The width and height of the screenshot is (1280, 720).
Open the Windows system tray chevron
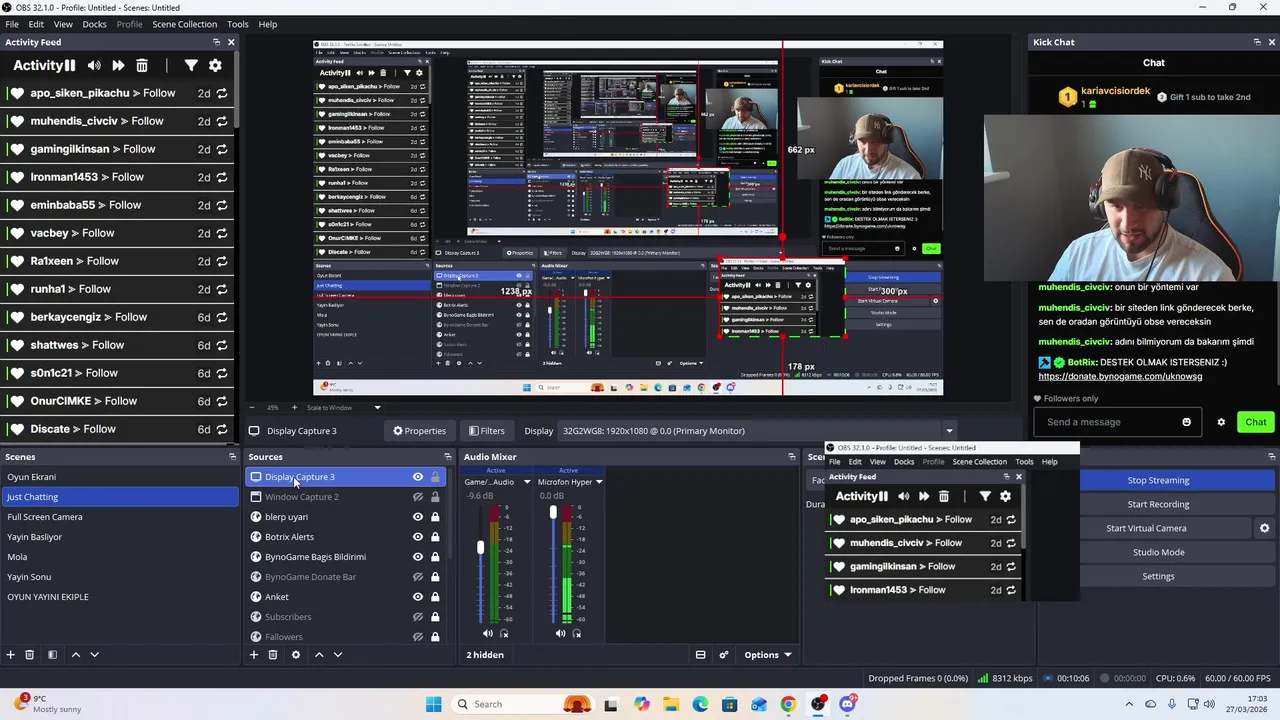point(1129,704)
